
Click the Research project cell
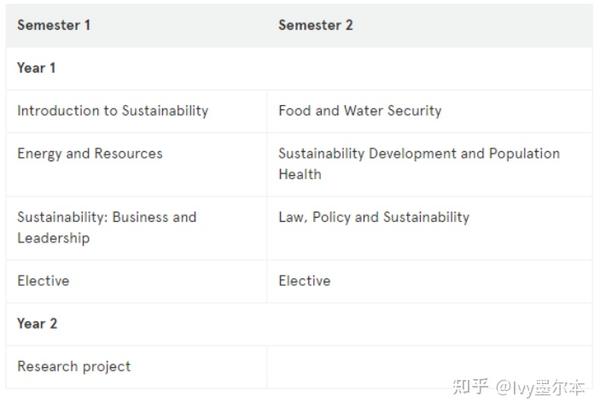pyautogui.click(x=74, y=367)
